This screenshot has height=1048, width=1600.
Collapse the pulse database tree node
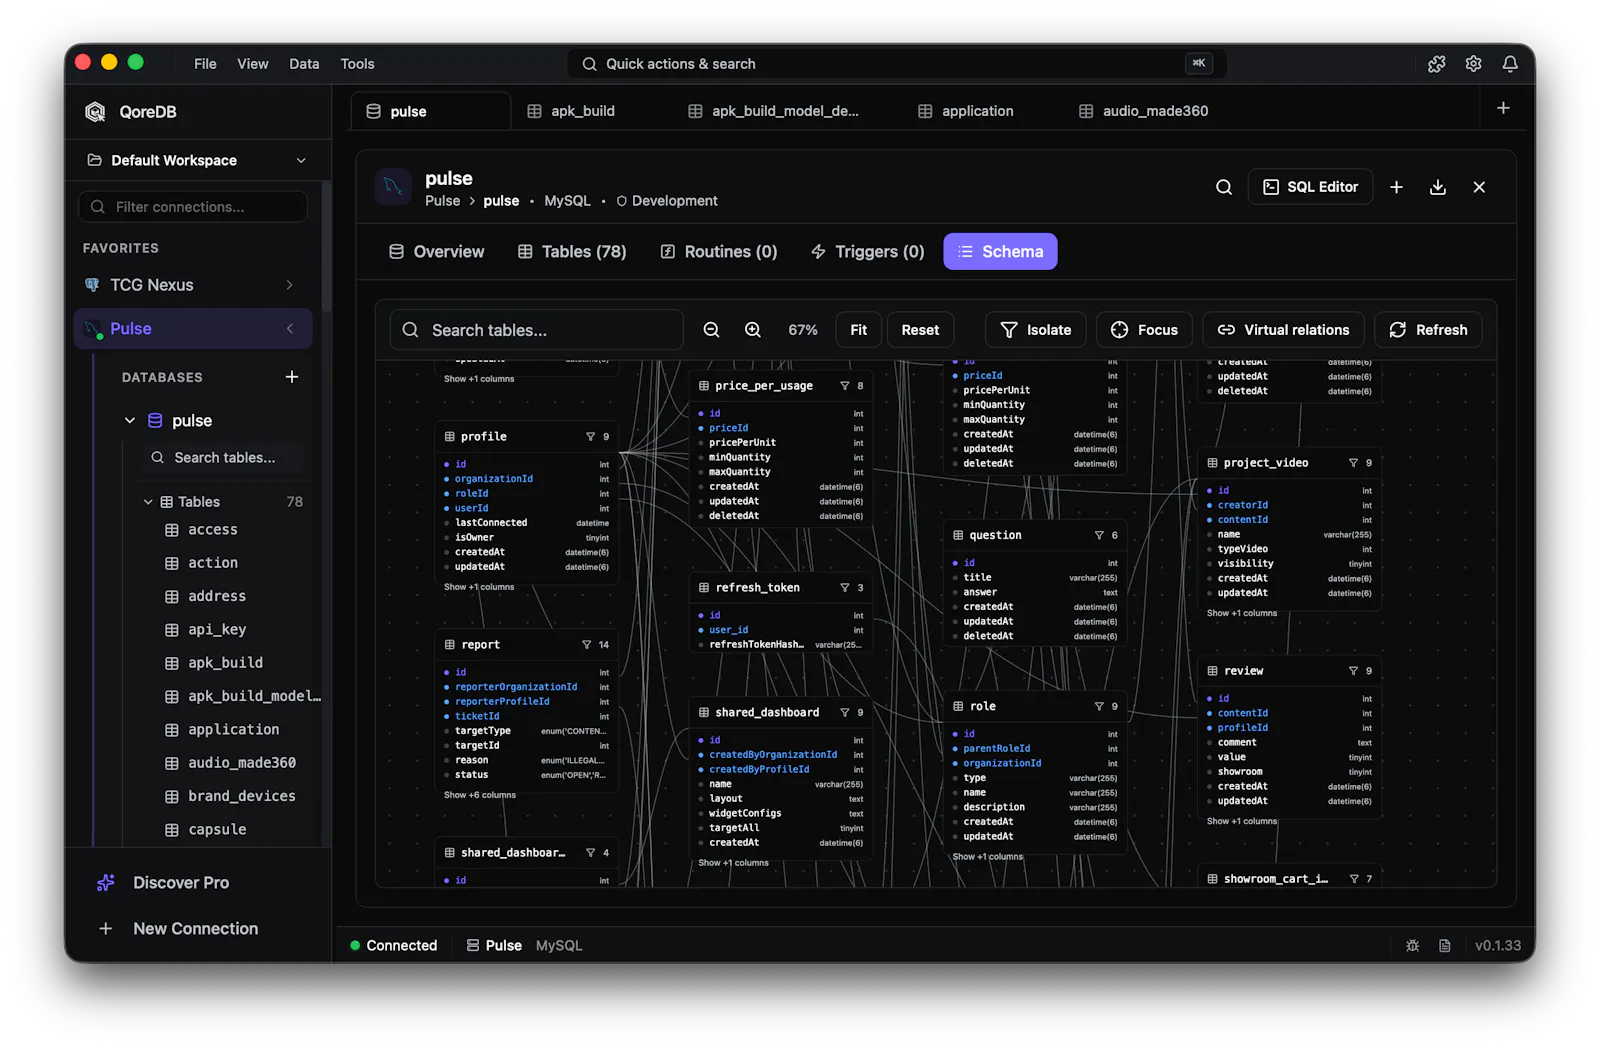pyautogui.click(x=129, y=421)
